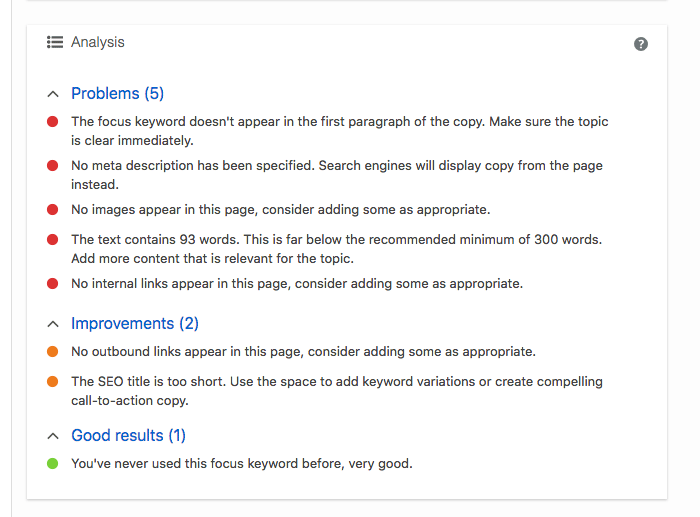This screenshot has height=517, width=700.
Task: Click red bullet for internal links problem
Action: click(53, 284)
